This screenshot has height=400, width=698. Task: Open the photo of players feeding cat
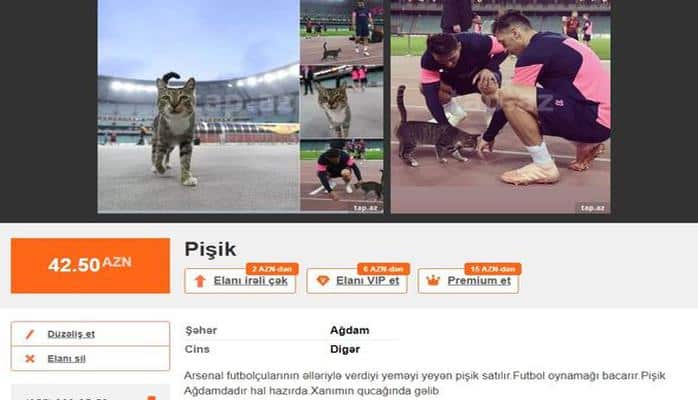click(x=500, y=106)
